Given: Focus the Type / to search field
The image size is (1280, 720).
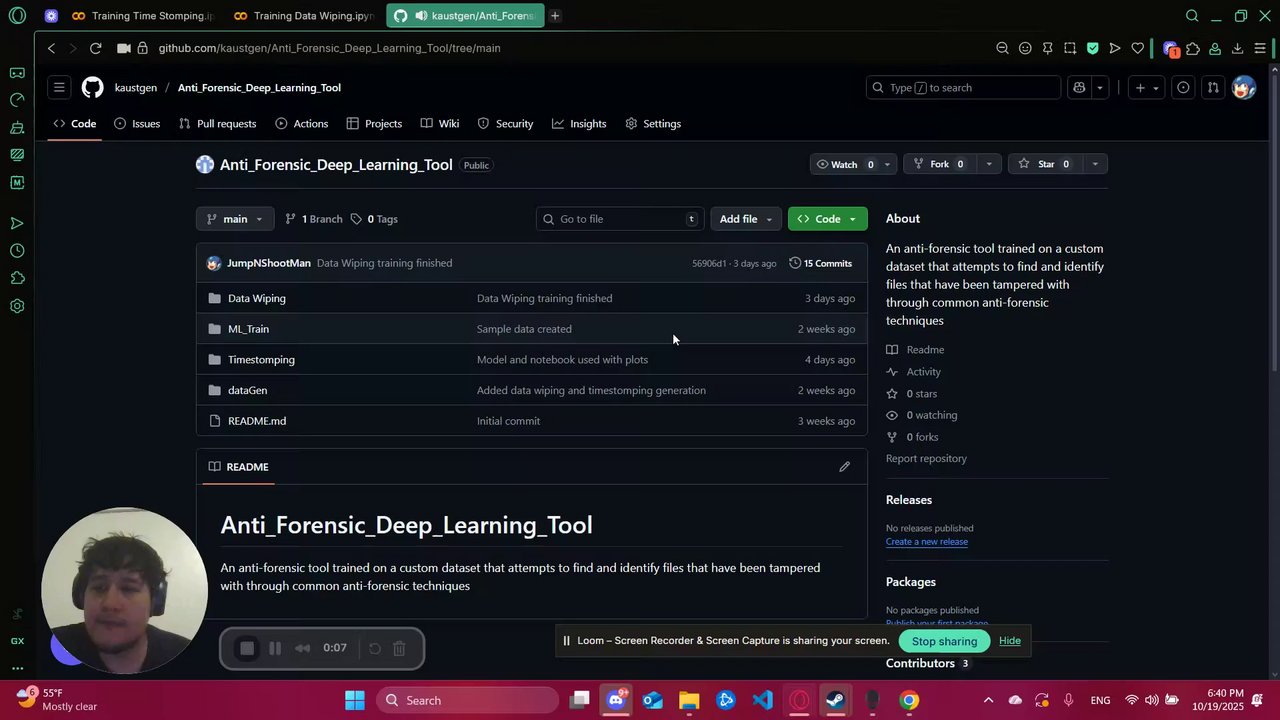Looking at the screenshot, I should [963, 88].
